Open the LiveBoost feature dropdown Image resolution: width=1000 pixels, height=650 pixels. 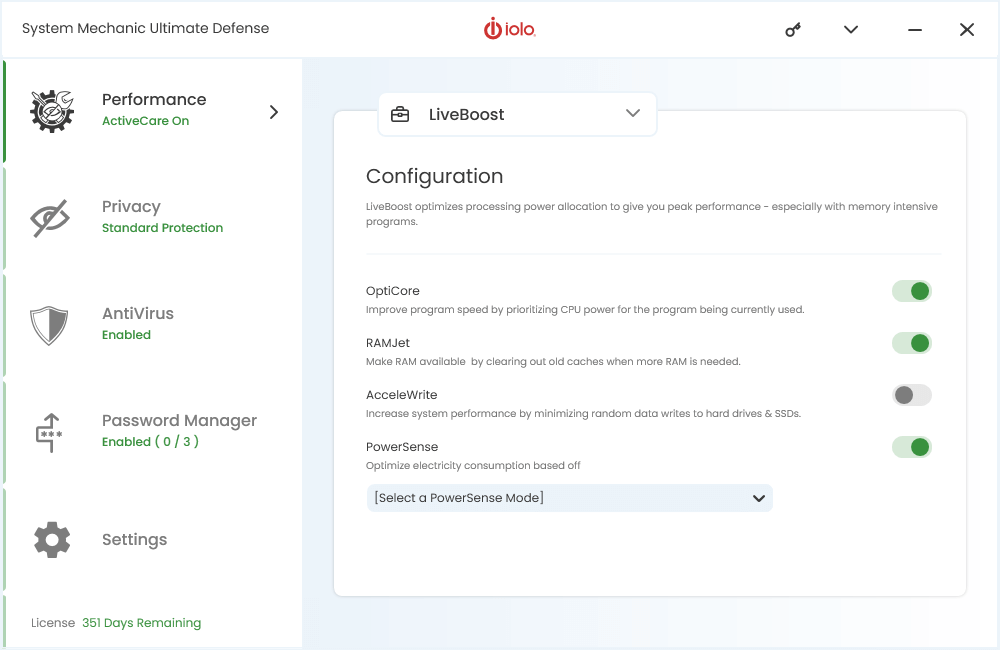632,114
